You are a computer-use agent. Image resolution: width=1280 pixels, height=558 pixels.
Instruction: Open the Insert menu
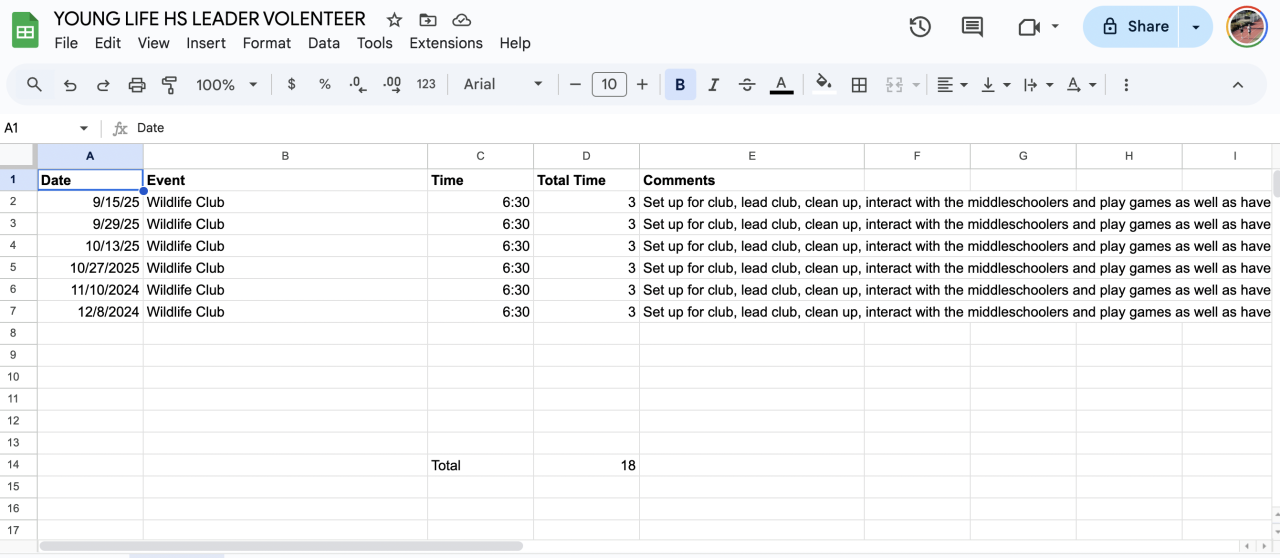point(206,43)
